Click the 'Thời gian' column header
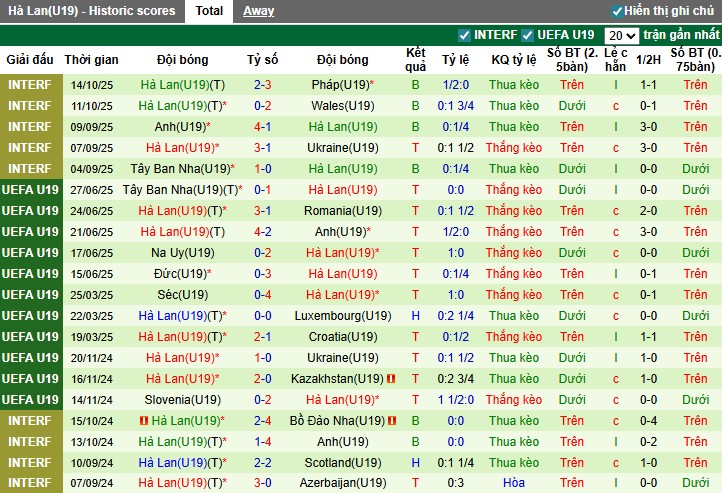722x493 pixels. click(91, 60)
